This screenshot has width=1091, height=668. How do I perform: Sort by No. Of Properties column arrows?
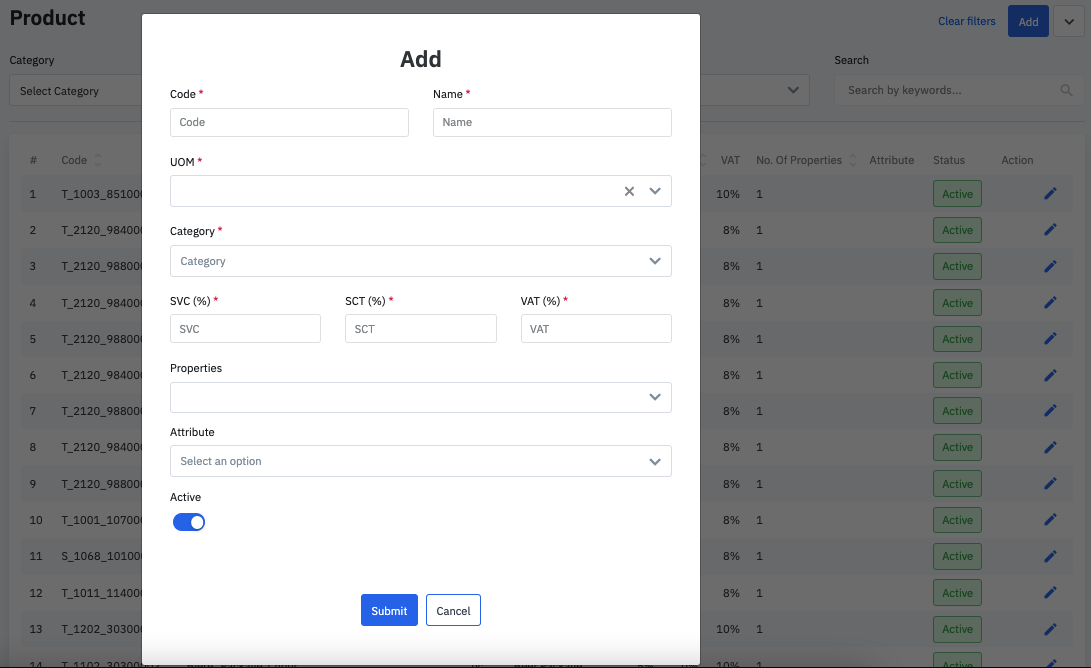(x=853, y=160)
